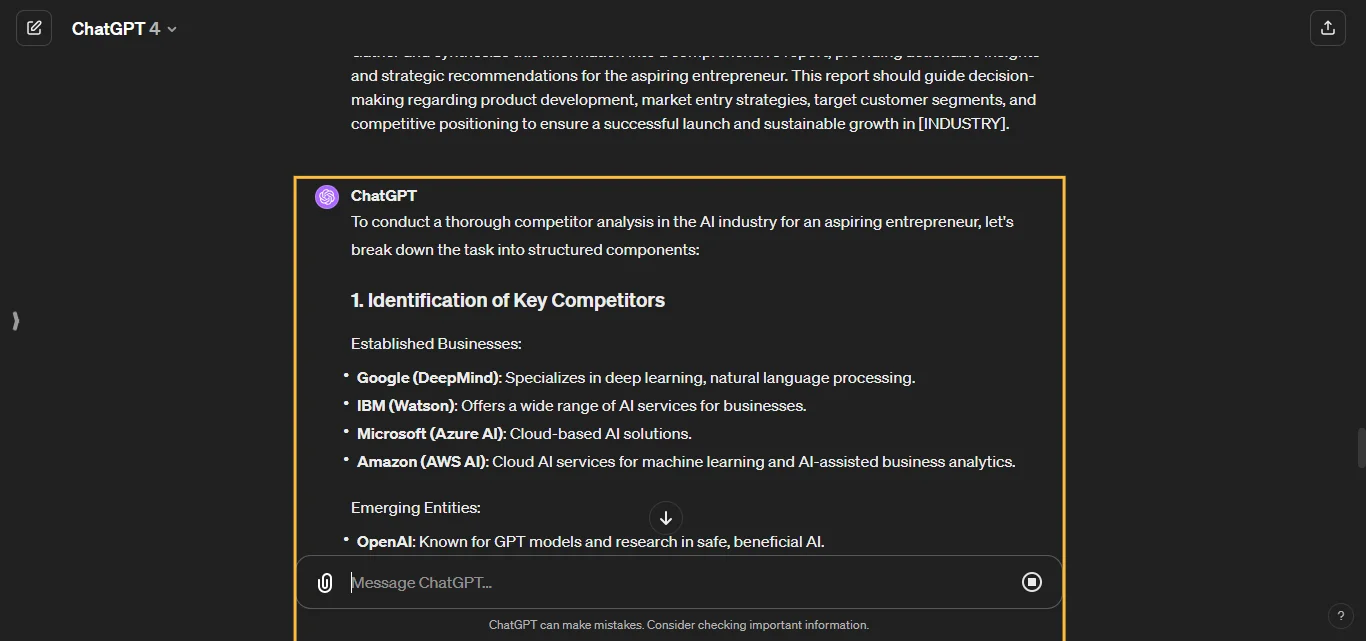Start a new chat with the compose icon
Viewport: 1366px width, 641px height.
coord(34,27)
